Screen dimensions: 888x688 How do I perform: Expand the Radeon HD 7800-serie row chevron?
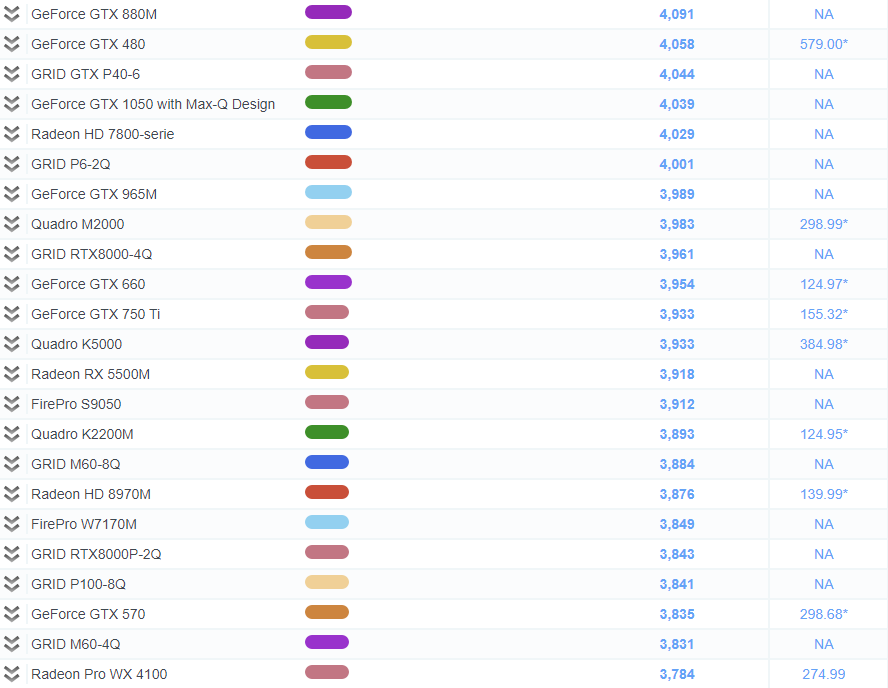[11, 134]
